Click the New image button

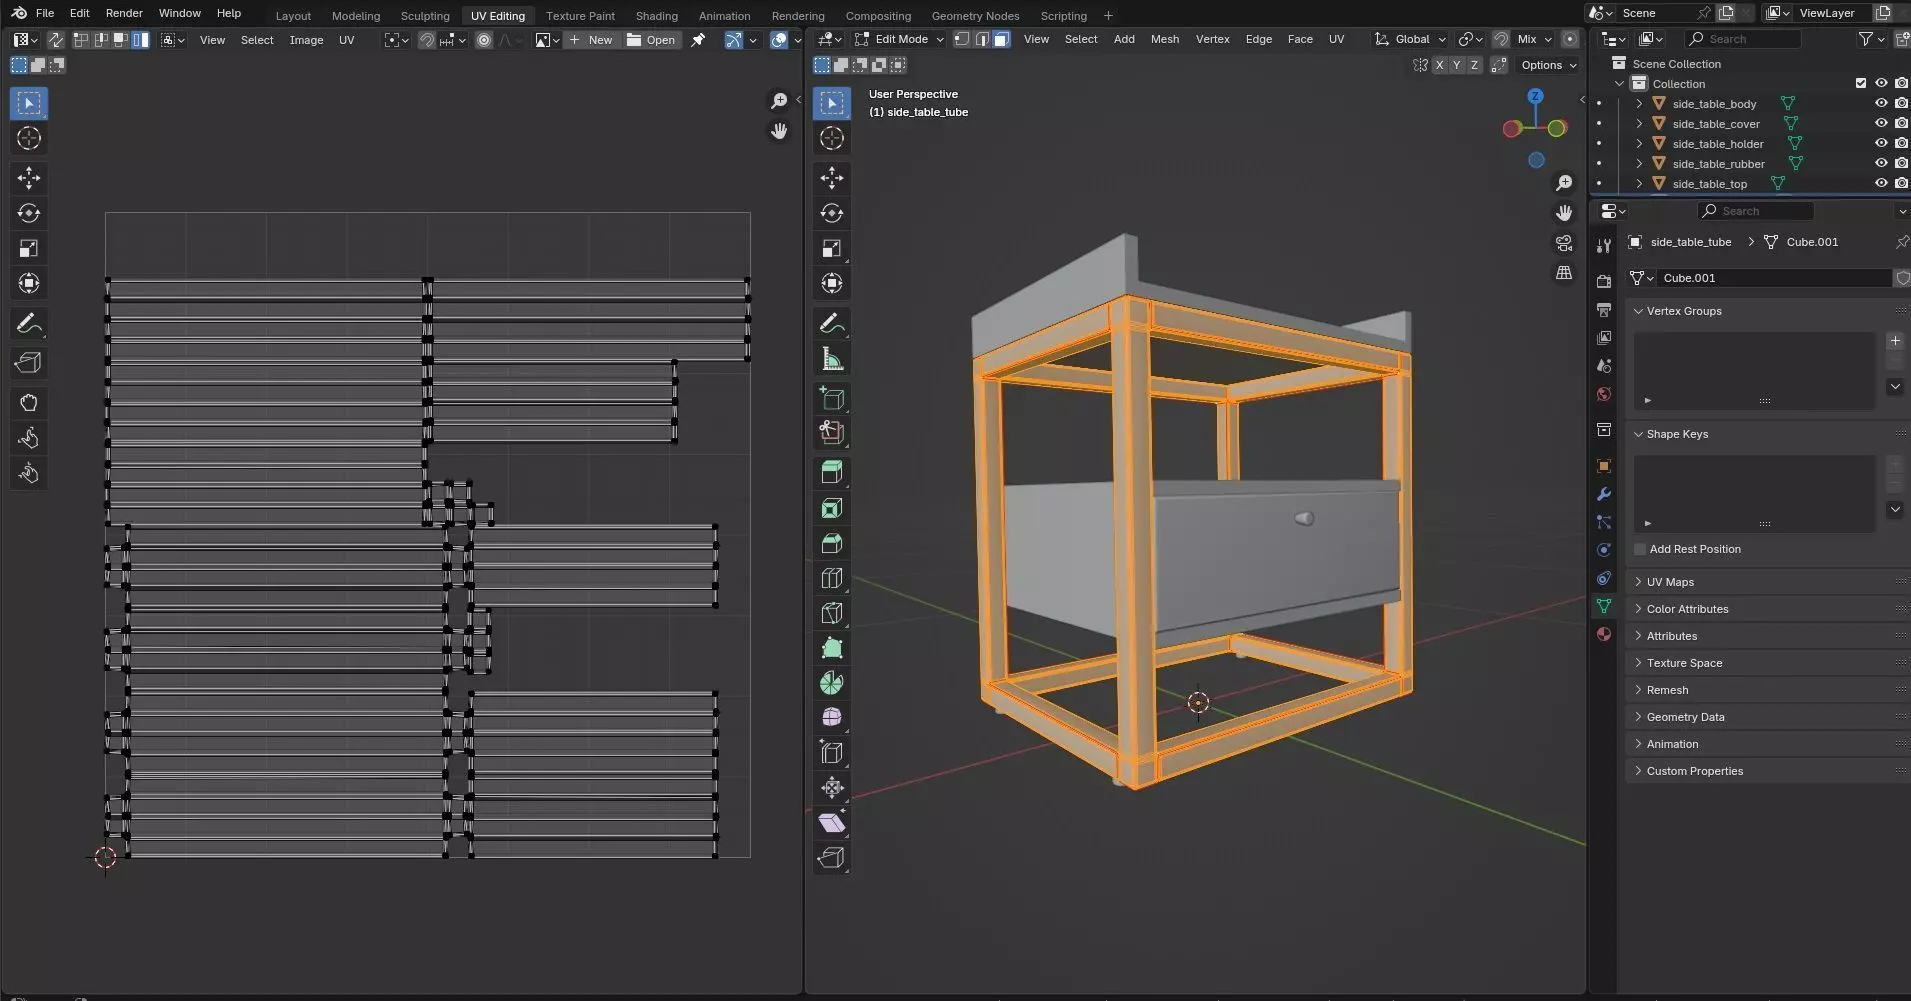coord(591,40)
